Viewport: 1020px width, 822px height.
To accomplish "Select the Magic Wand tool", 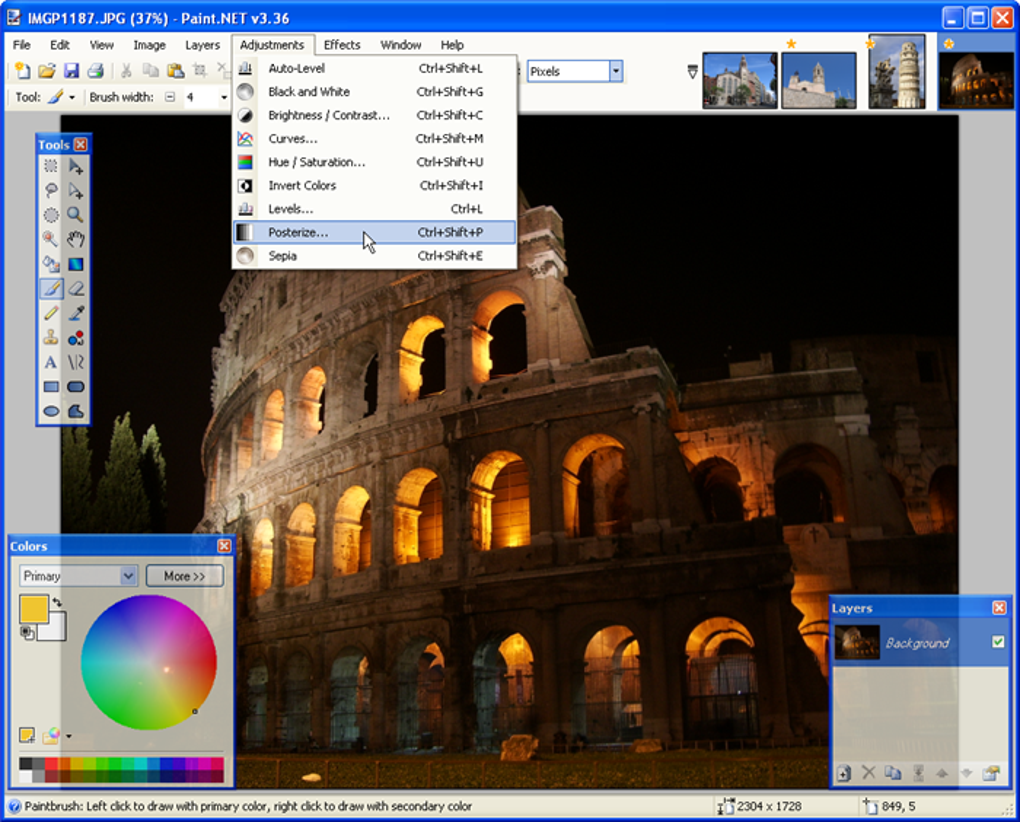I will click(50, 239).
